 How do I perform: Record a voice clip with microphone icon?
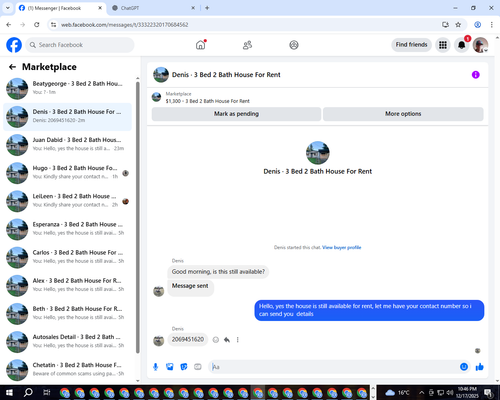(x=155, y=367)
